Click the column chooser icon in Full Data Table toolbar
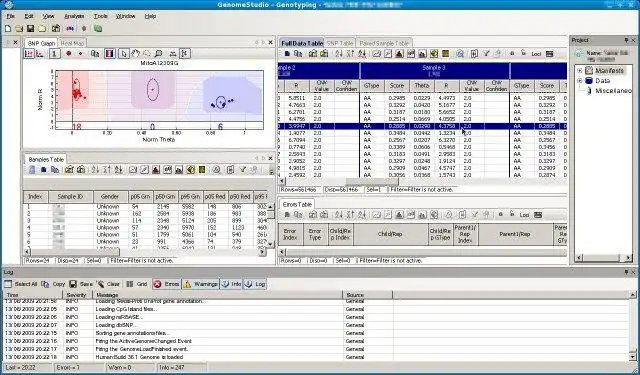This screenshot has height=375, width=640. tap(474, 53)
